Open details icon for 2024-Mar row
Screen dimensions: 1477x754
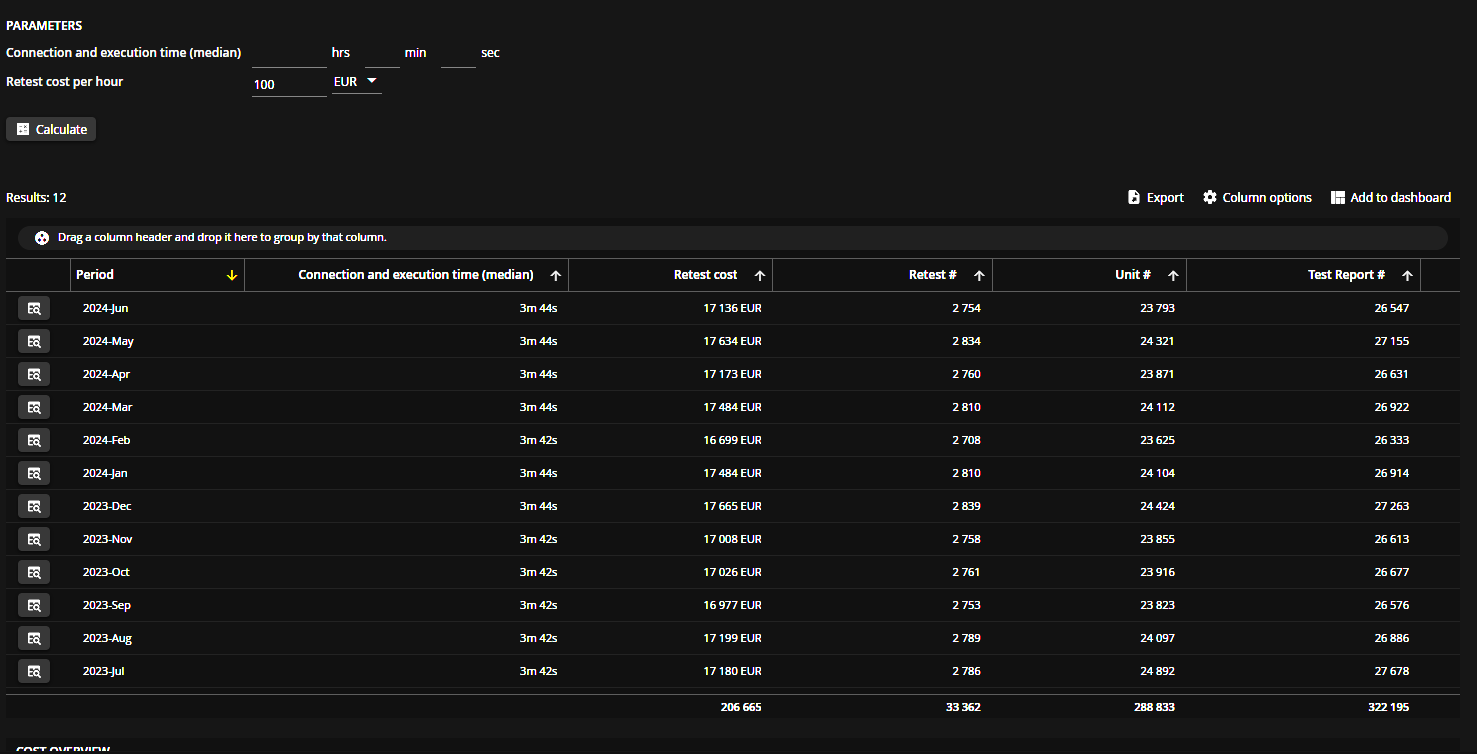34,407
